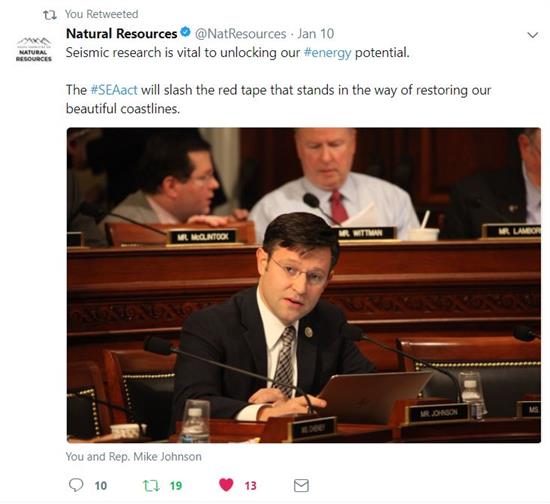Viewport: 550px width, 504px height.
Task: Open the #energy hashtag
Action: pos(327,53)
